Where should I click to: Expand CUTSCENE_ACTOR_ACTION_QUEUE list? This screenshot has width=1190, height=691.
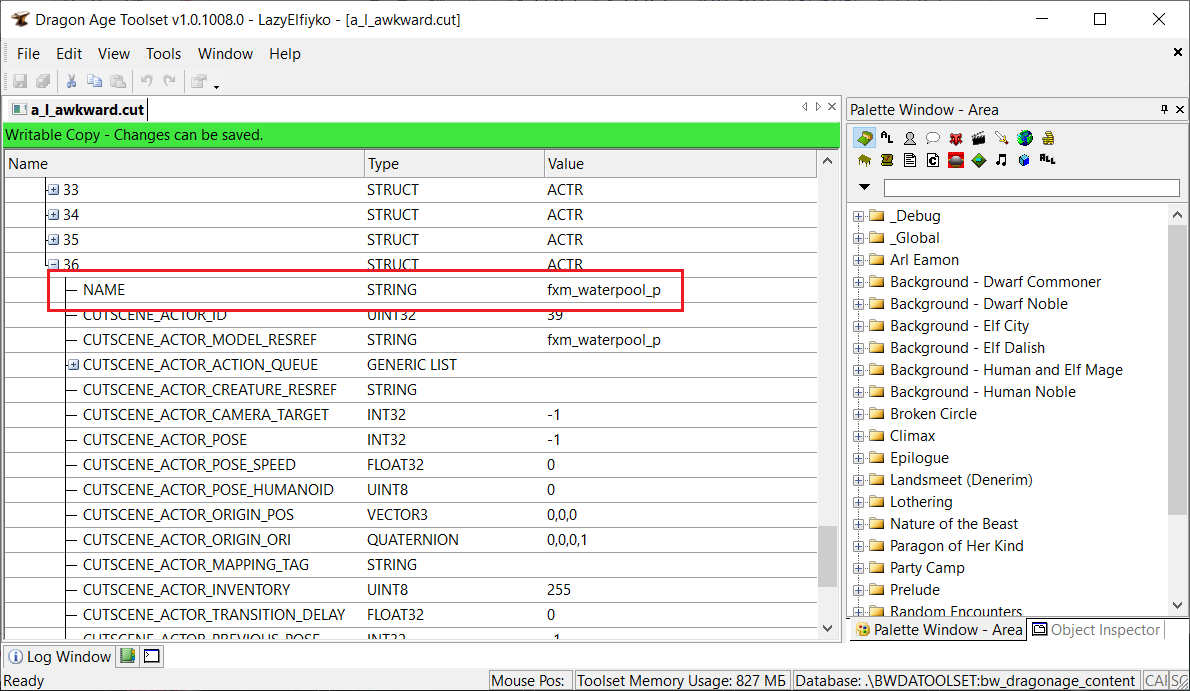click(73, 365)
